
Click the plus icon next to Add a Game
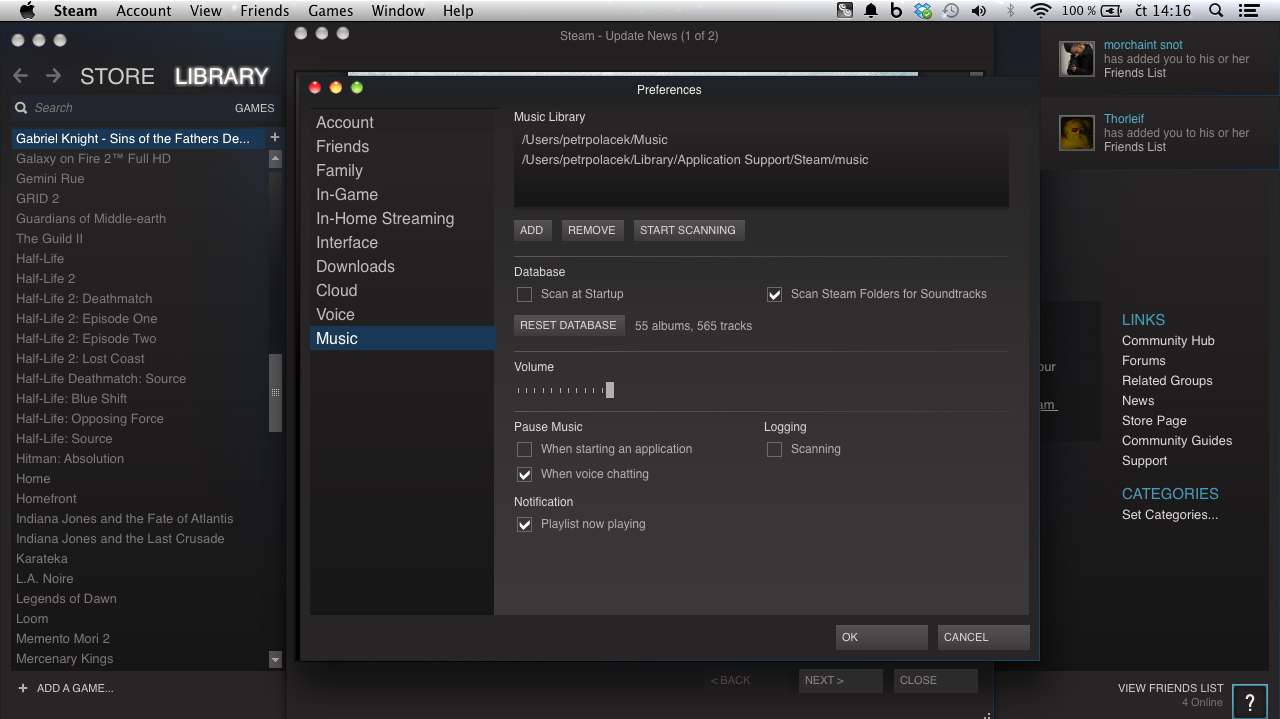(23, 688)
